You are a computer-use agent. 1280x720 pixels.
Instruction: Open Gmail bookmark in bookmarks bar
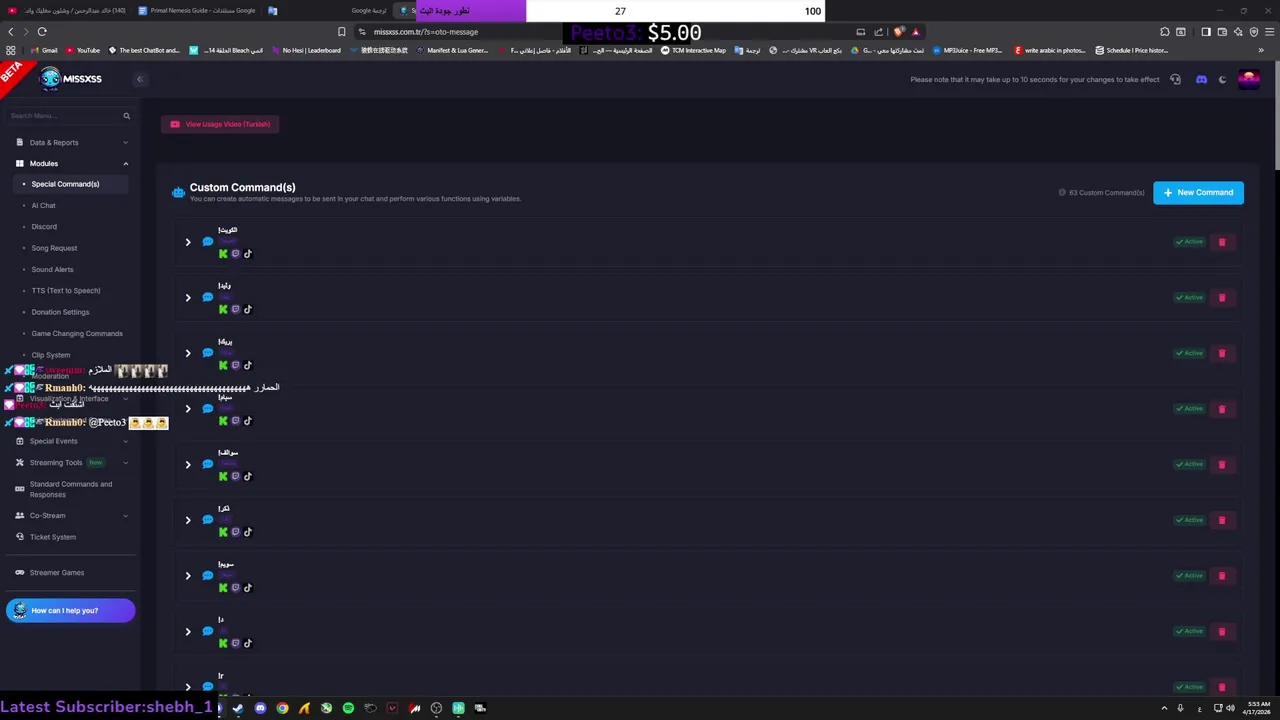44,50
